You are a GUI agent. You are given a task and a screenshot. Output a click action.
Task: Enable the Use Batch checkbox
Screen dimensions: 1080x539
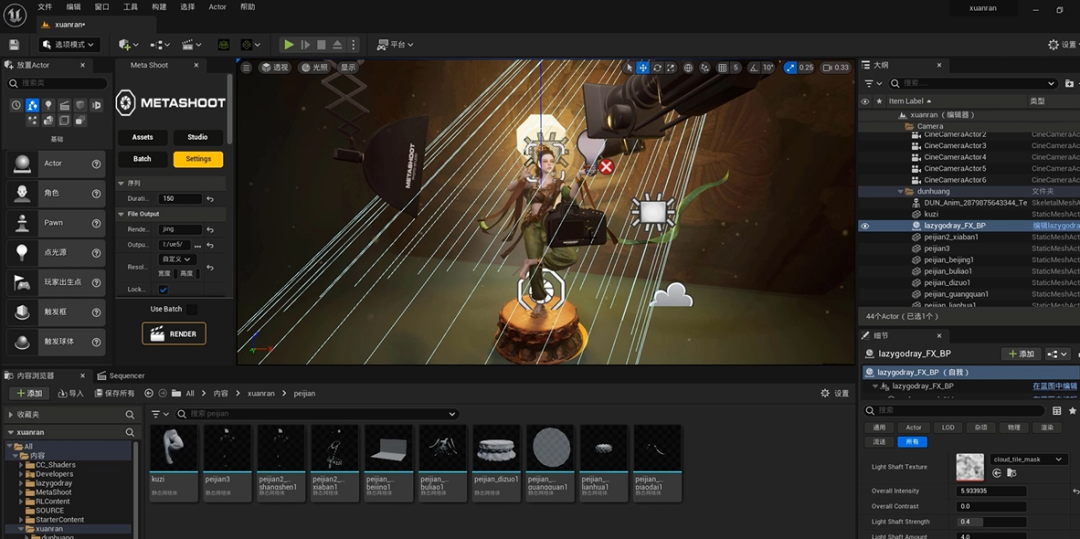(x=192, y=309)
